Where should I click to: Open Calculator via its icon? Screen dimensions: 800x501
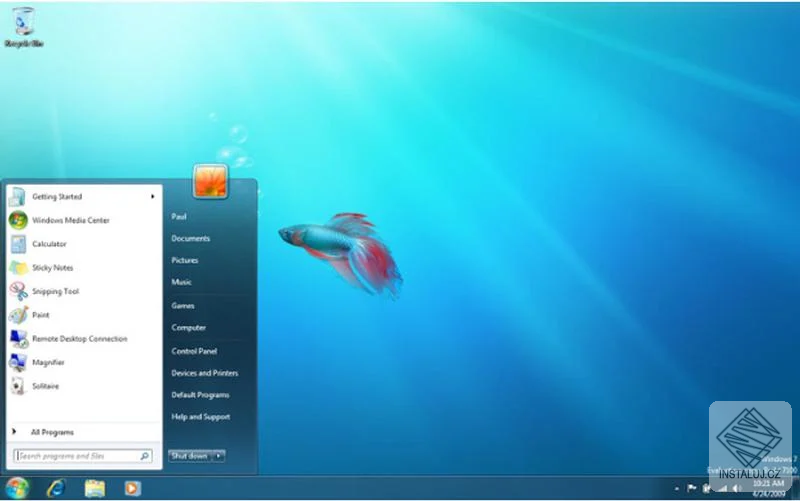tap(18, 244)
